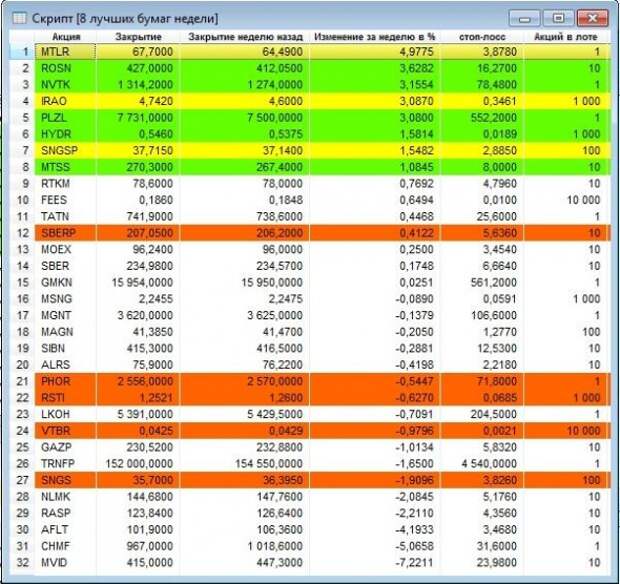
Task: Select the NVTK ticker cell
Action: click(66, 85)
